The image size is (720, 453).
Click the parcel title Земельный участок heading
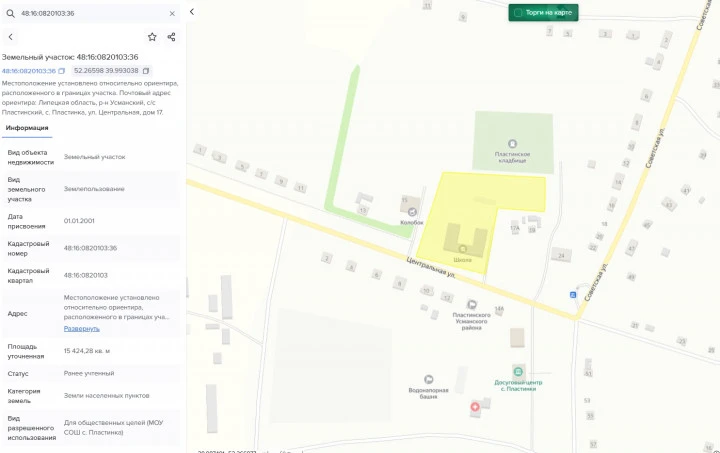[x=70, y=57]
